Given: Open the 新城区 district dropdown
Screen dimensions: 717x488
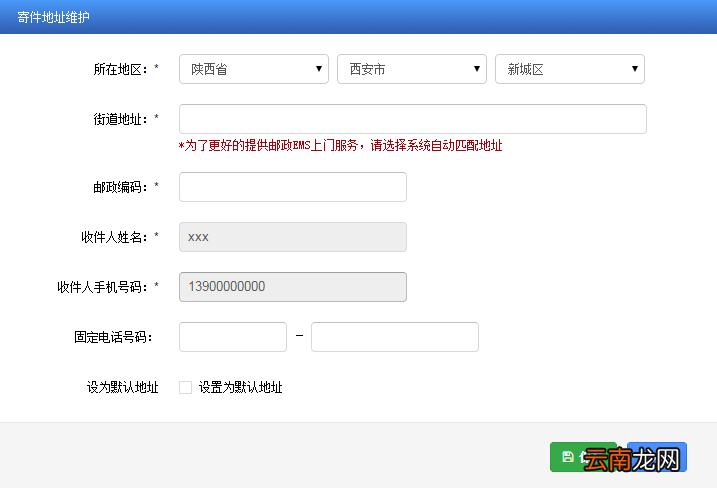Looking at the screenshot, I should (x=570, y=69).
